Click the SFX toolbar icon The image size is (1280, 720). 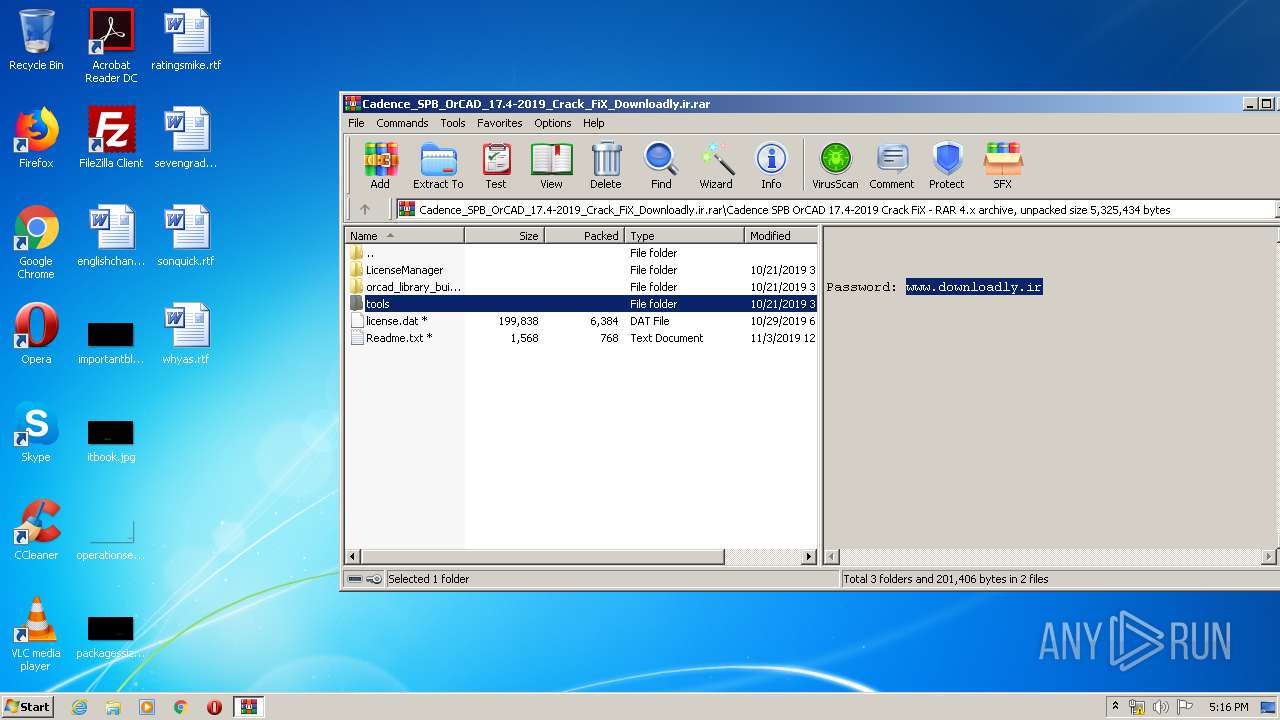click(x=1002, y=165)
